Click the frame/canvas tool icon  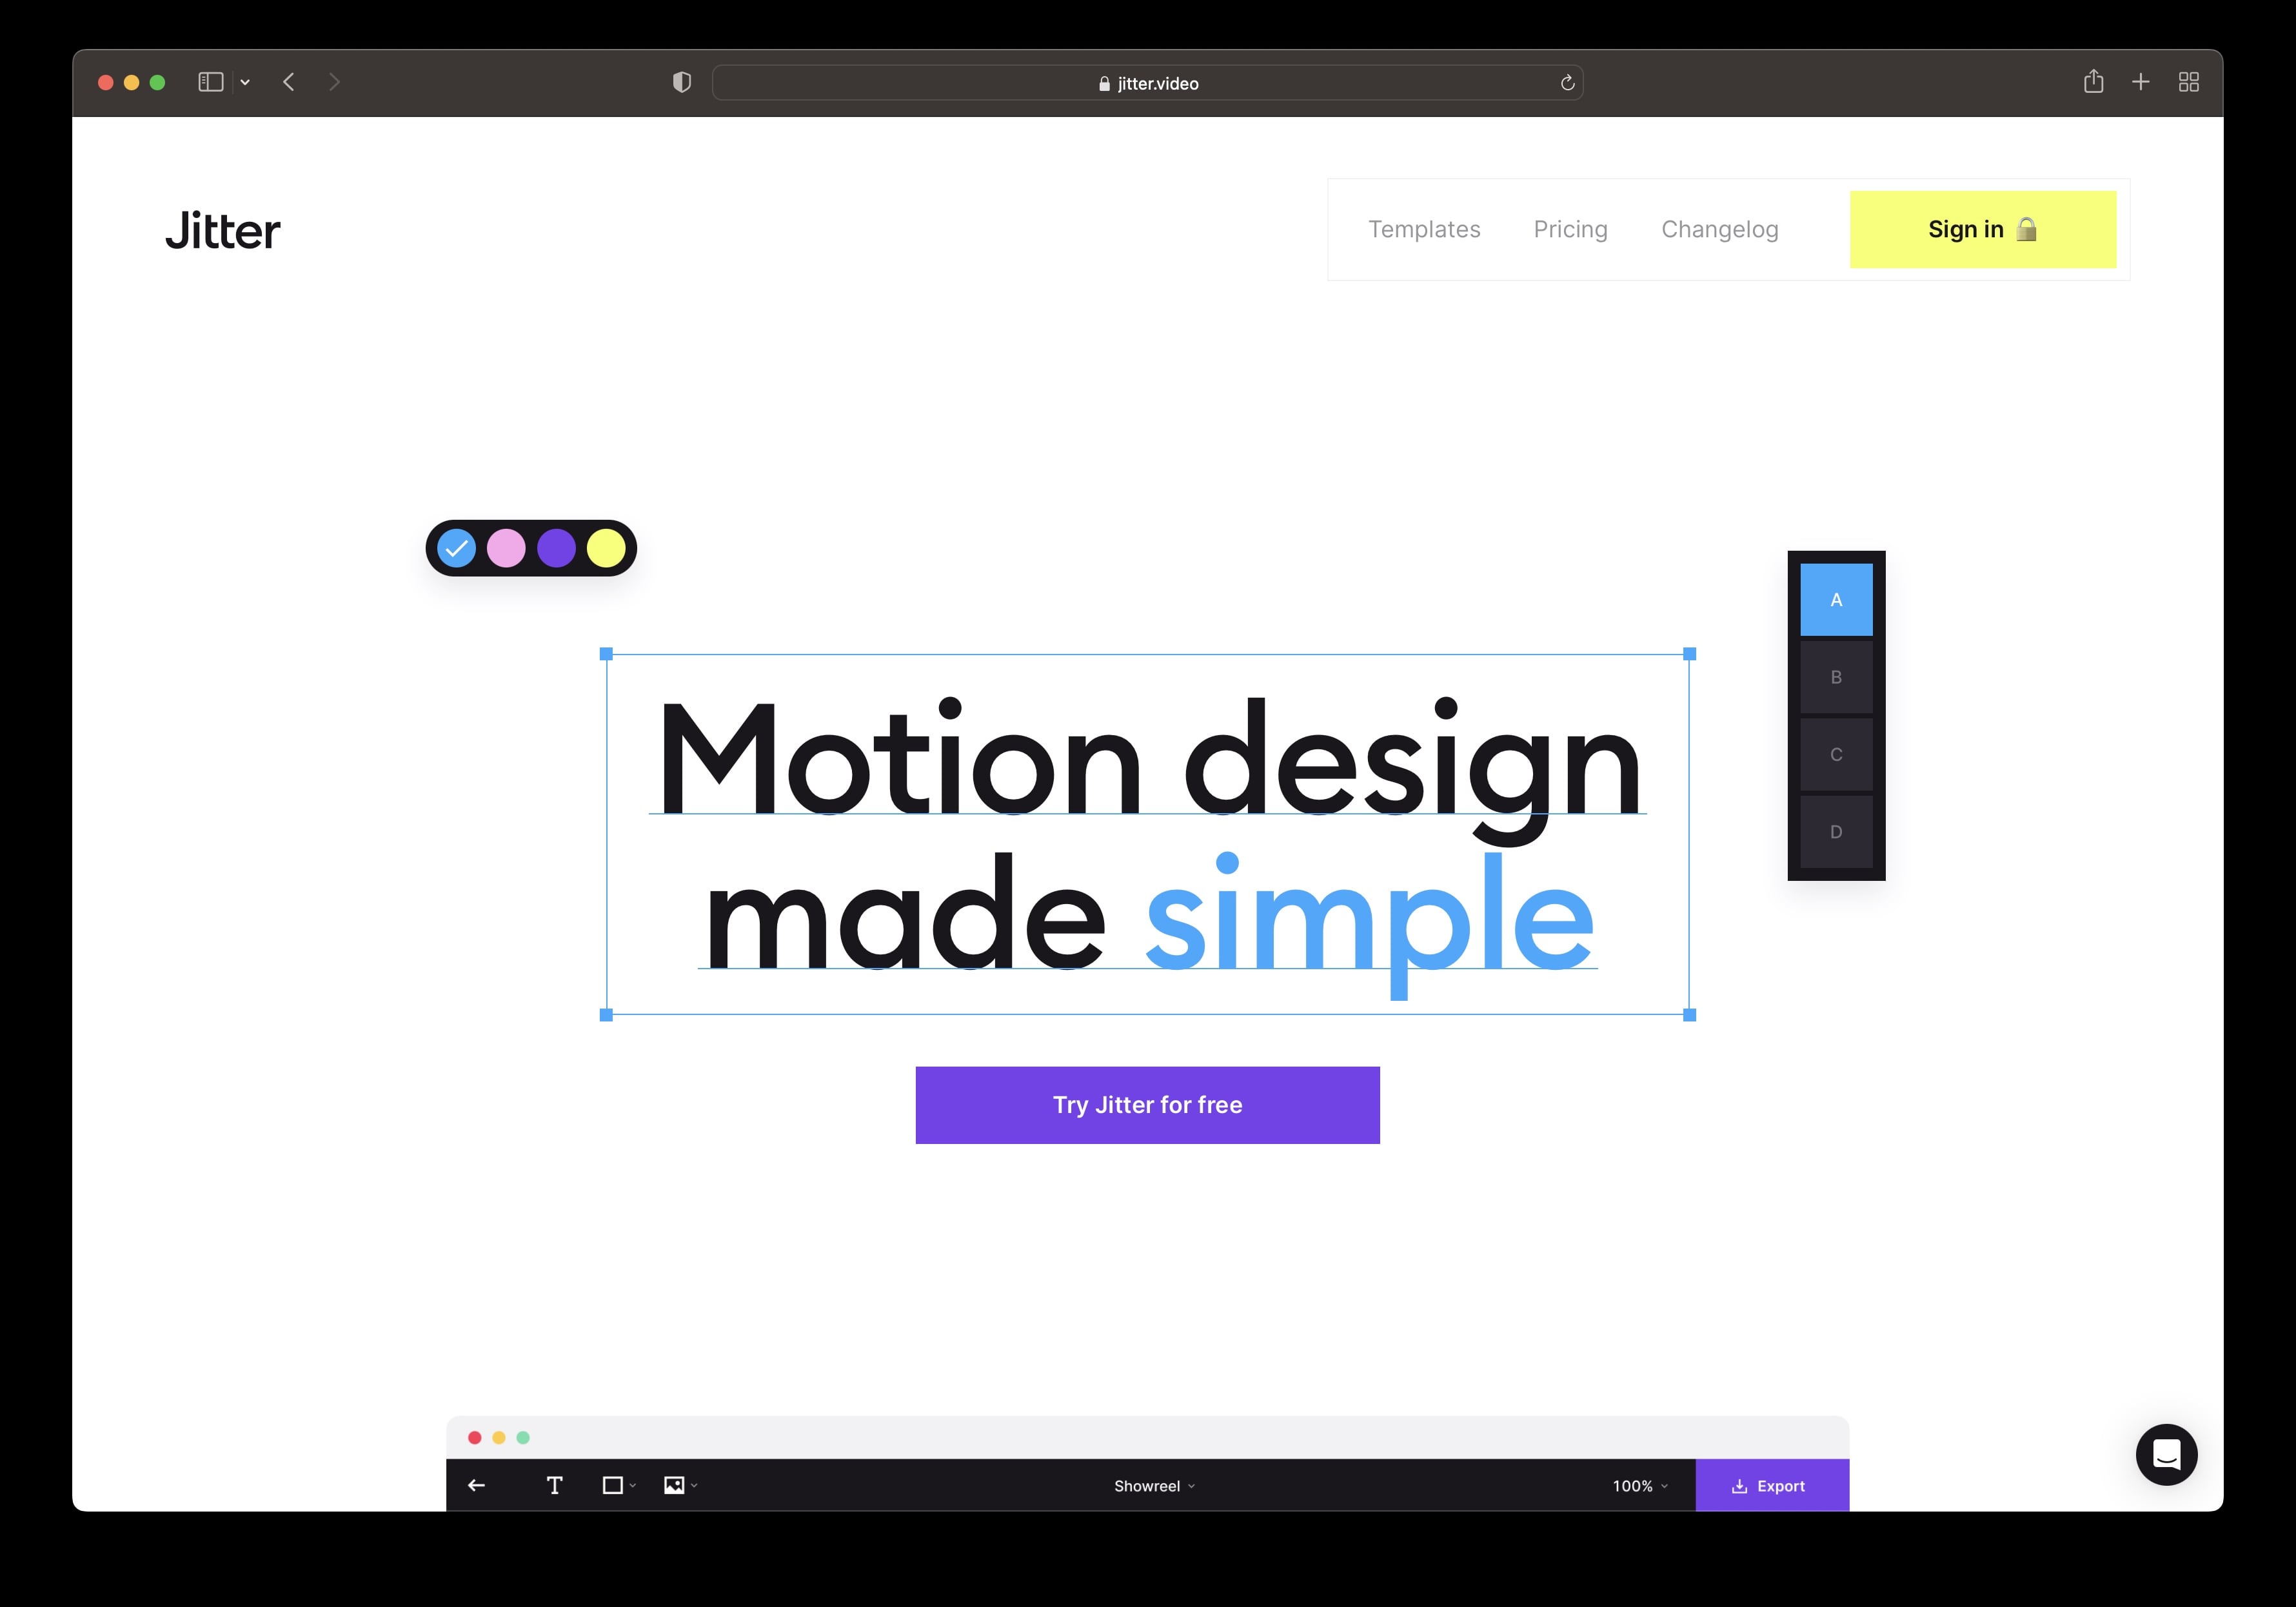[613, 1485]
